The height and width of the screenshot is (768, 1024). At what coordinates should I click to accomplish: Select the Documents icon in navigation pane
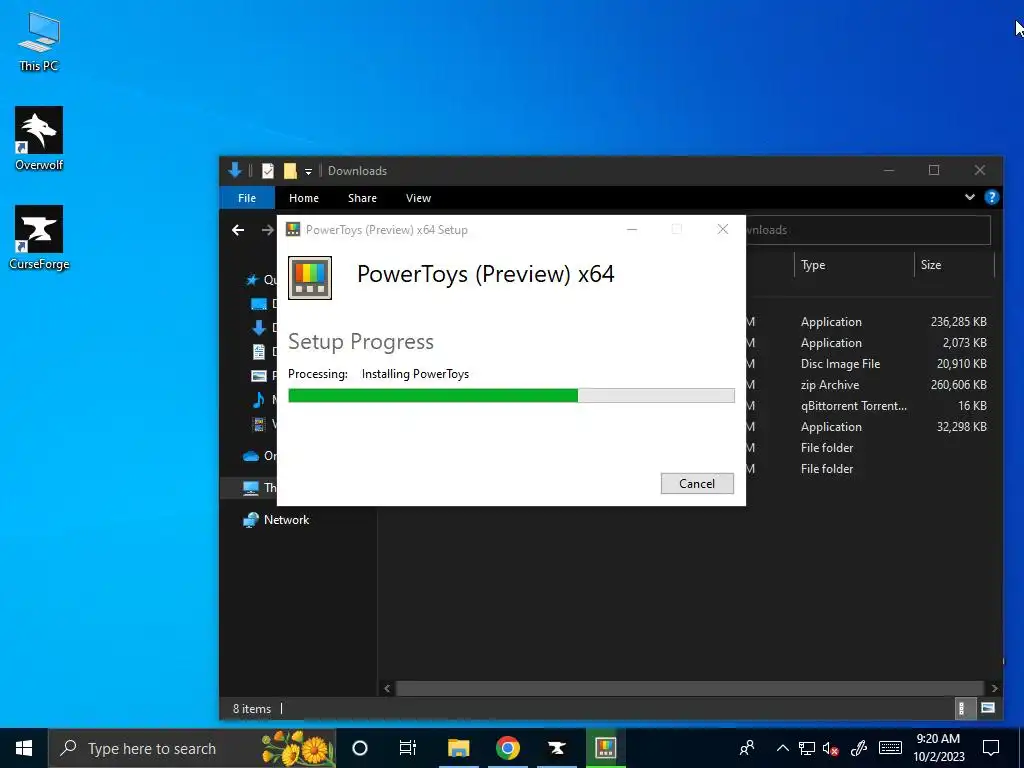tap(259, 351)
